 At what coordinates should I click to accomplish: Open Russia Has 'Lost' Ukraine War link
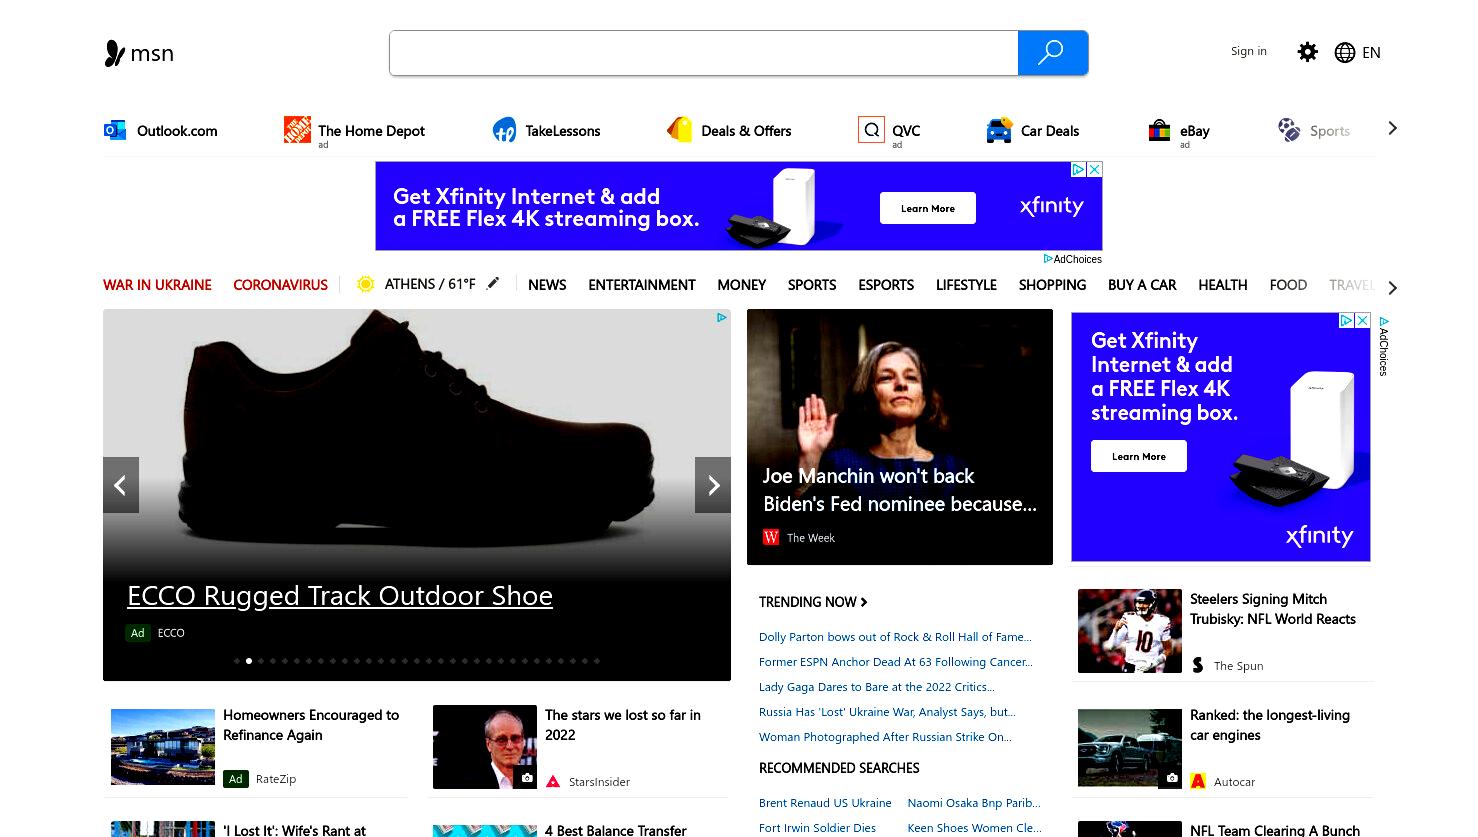(887, 712)
